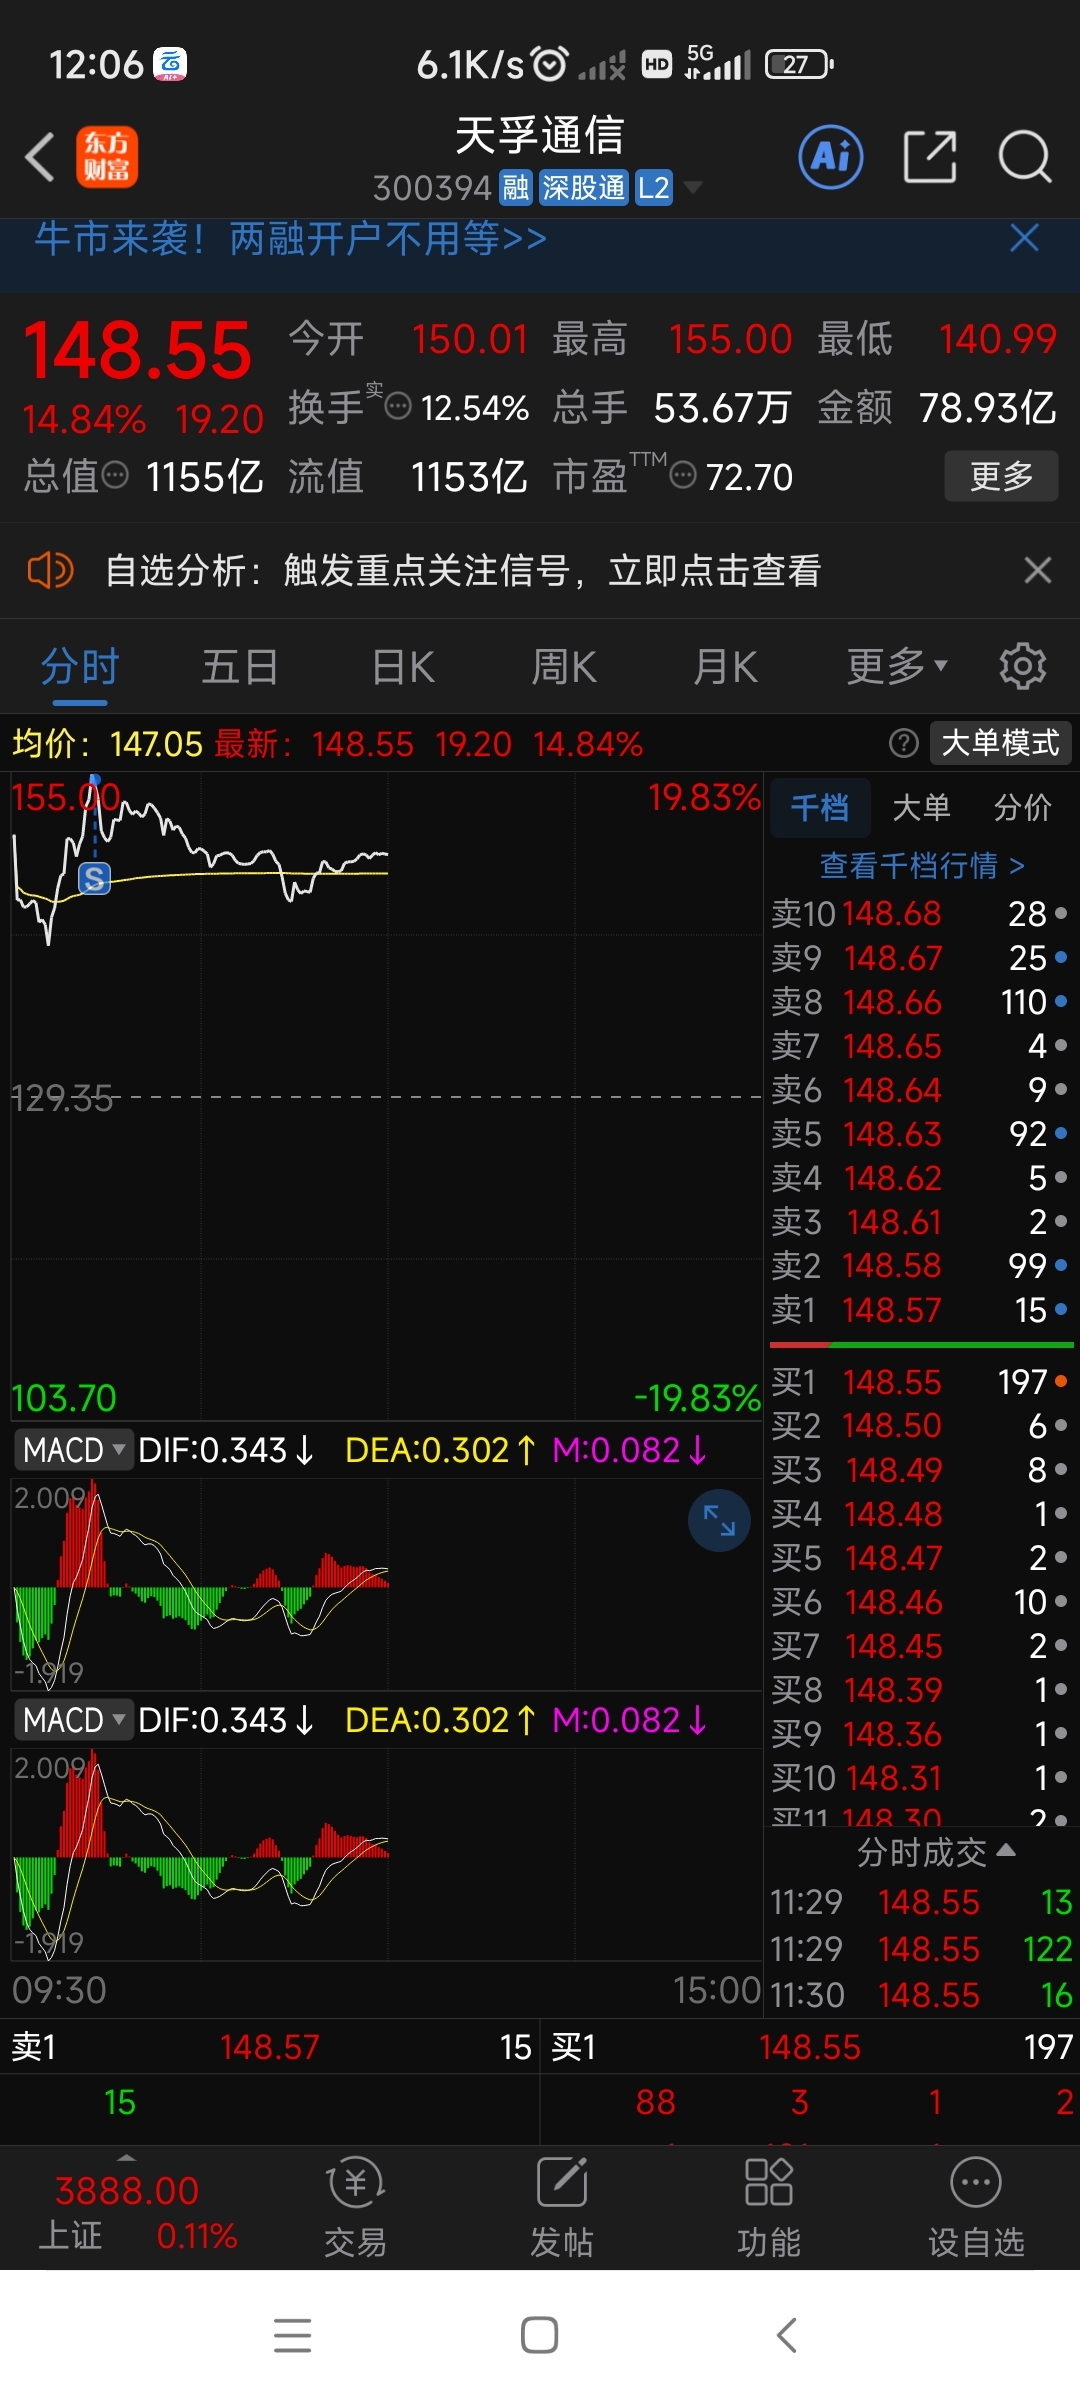Tap 买8 148.39 row
The height and width of the screenshot is (2400, 1080).
919,1689
